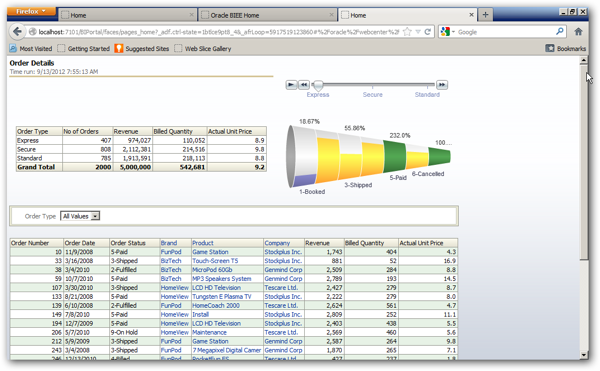Step slider backward with rewind button
Screen dimensions: 600x371
(x=304, y=85)
